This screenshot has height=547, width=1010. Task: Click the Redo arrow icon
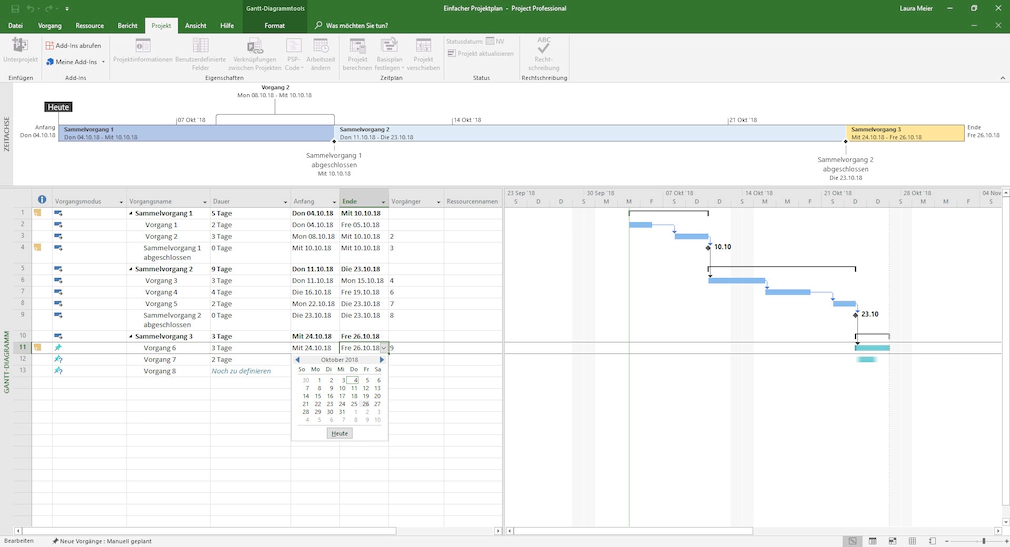tap(49, 8)
